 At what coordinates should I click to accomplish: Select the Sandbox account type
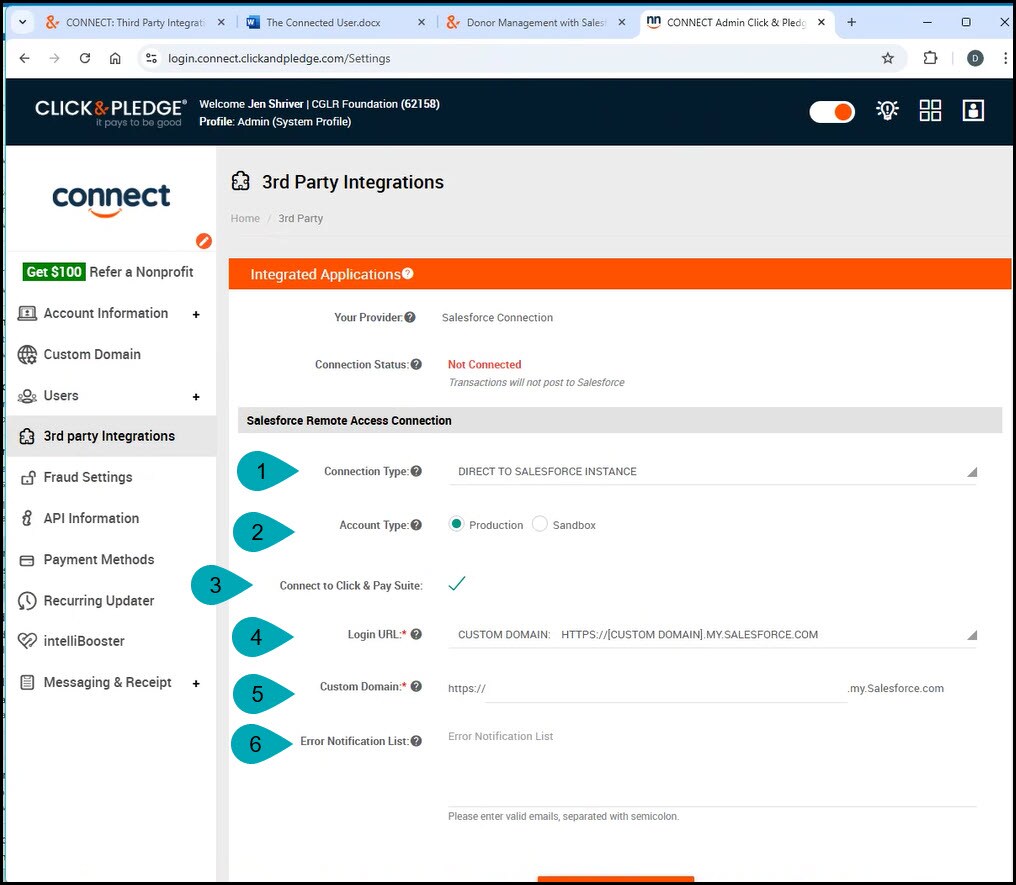[540, 524]
